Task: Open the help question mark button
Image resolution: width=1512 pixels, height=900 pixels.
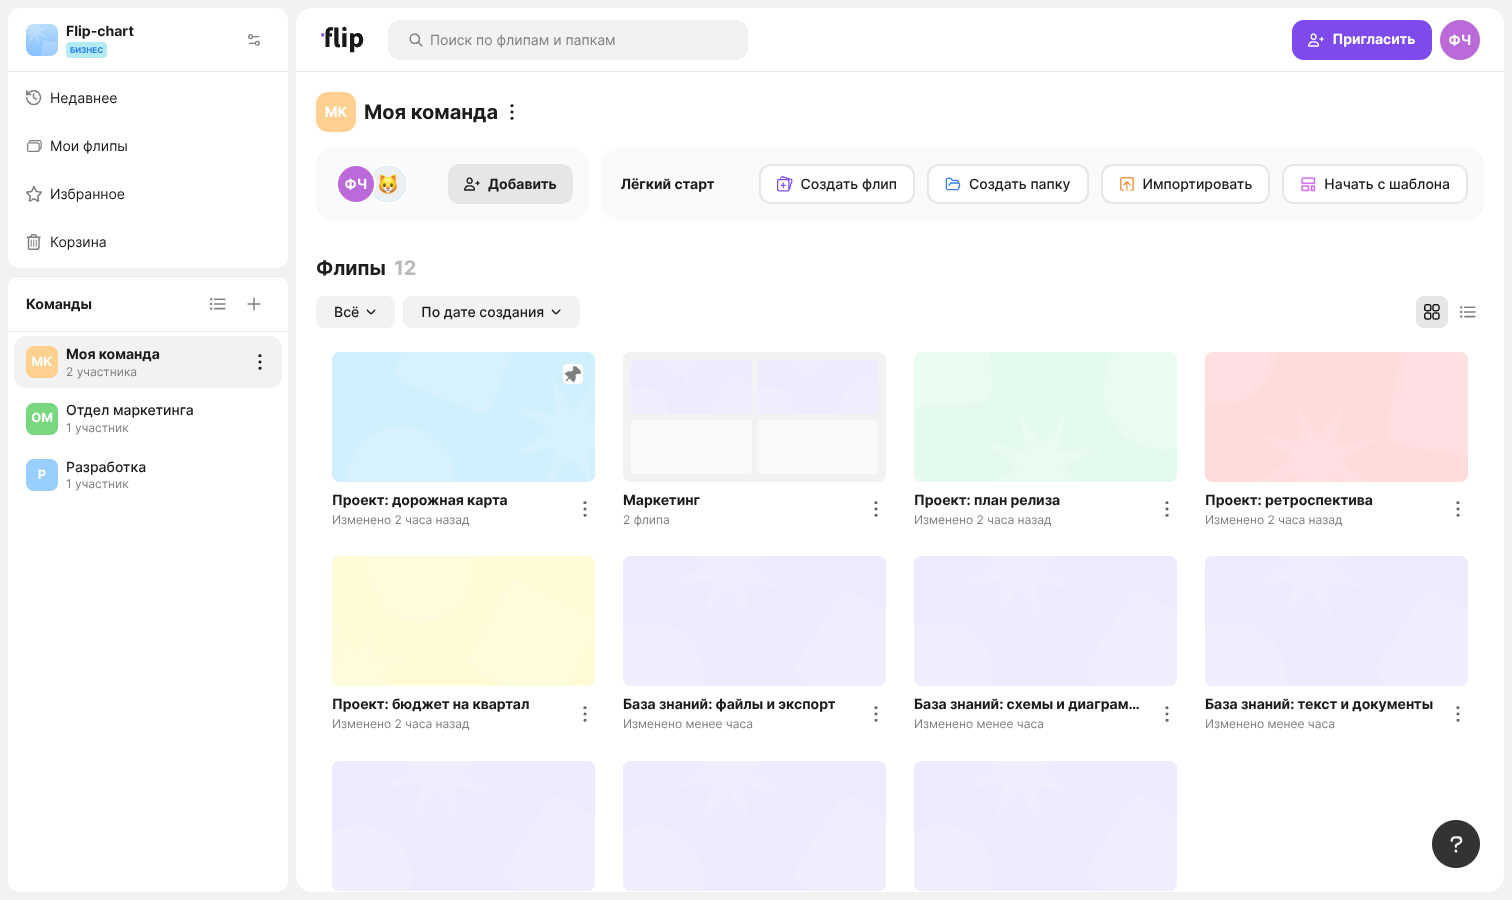Action: pos(1456,844)
